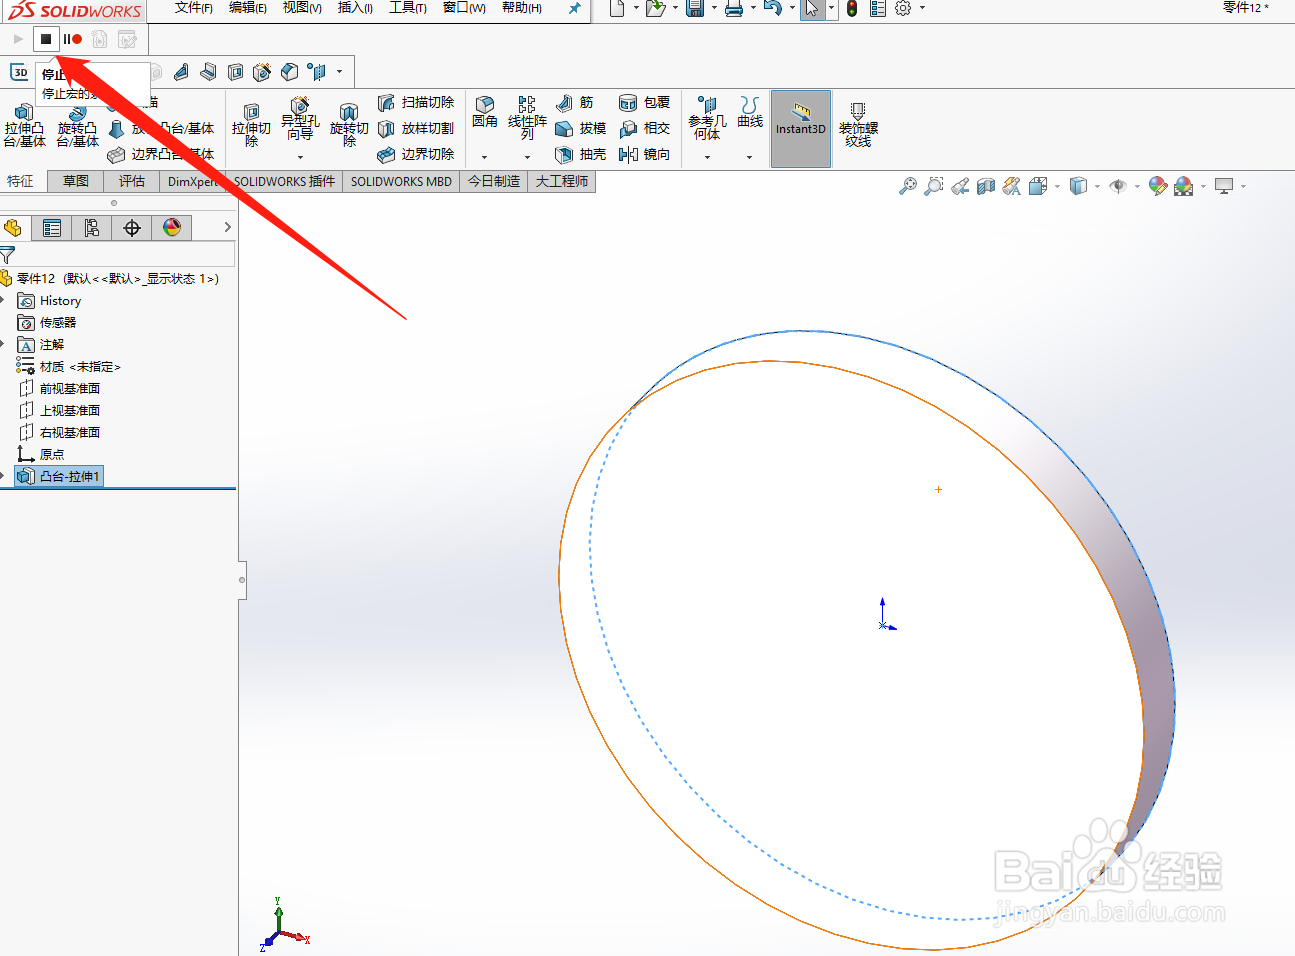Viewport: 1295px width, 956px height.
Task: Click the New document icon
Action: tap(617, 8)
